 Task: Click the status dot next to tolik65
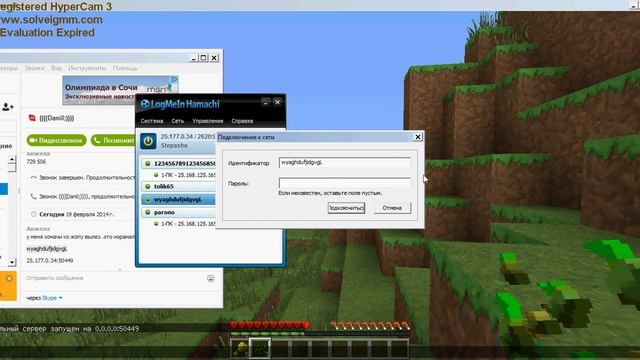pyautogui.click(x=148, y=187)
